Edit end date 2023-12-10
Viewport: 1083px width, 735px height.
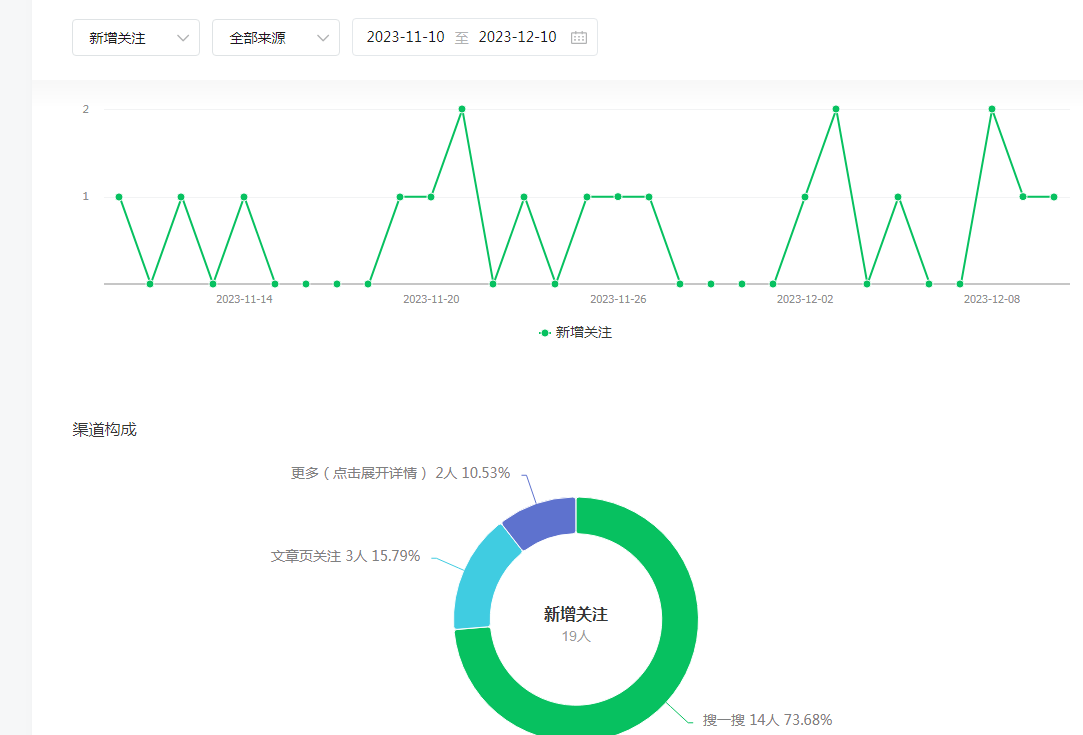(517, 37)
